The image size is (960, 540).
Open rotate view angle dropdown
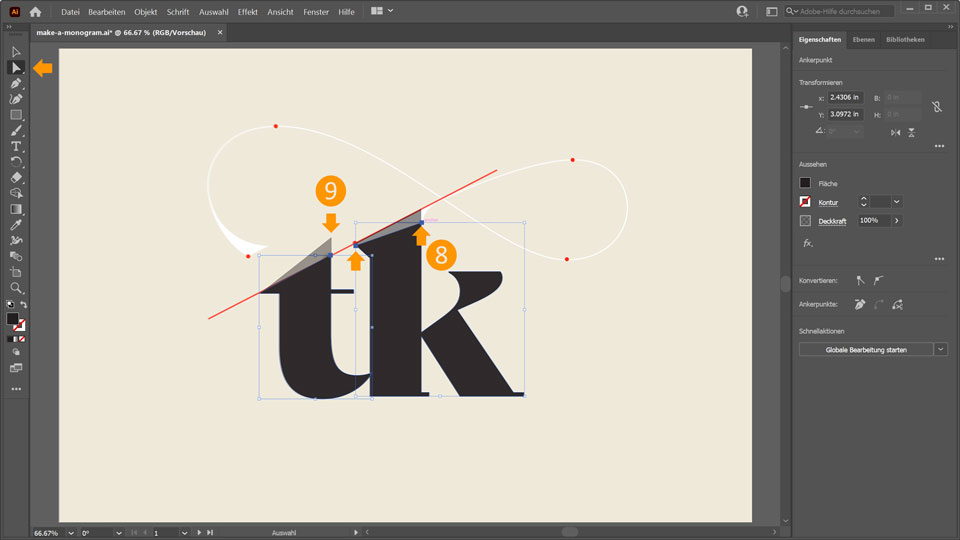[119, 533]
